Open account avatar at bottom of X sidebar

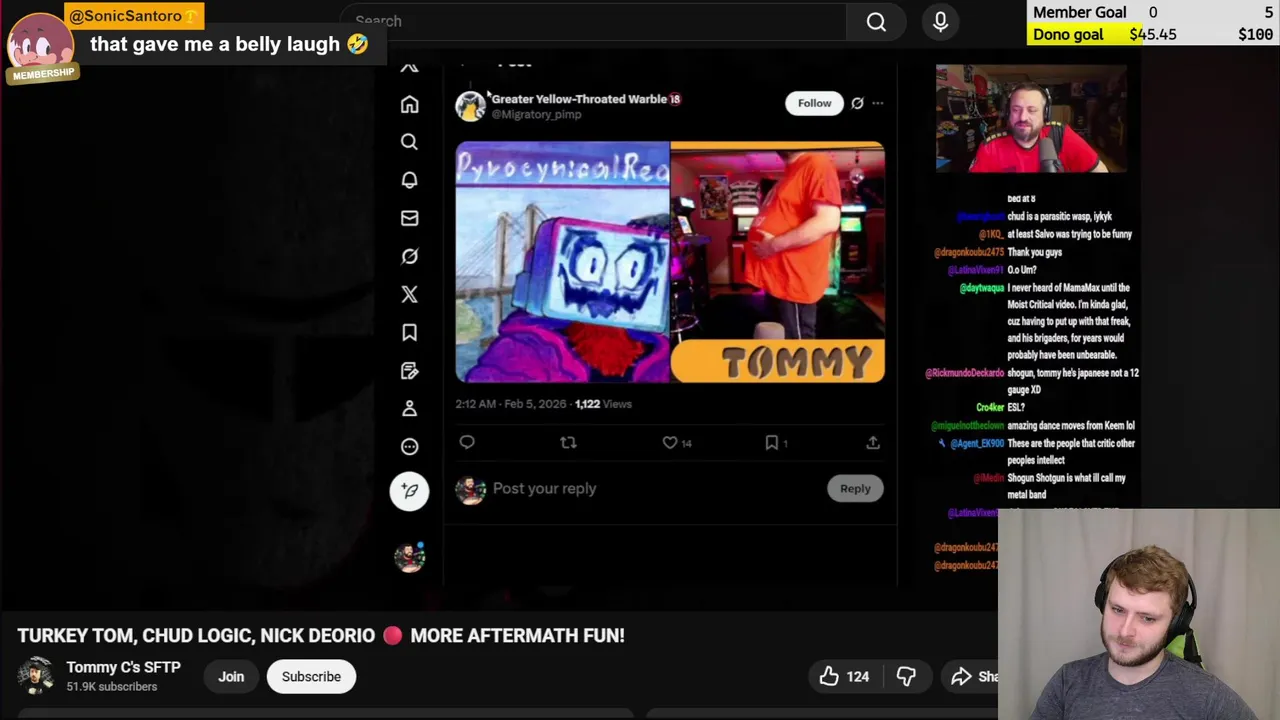(409, 557)
